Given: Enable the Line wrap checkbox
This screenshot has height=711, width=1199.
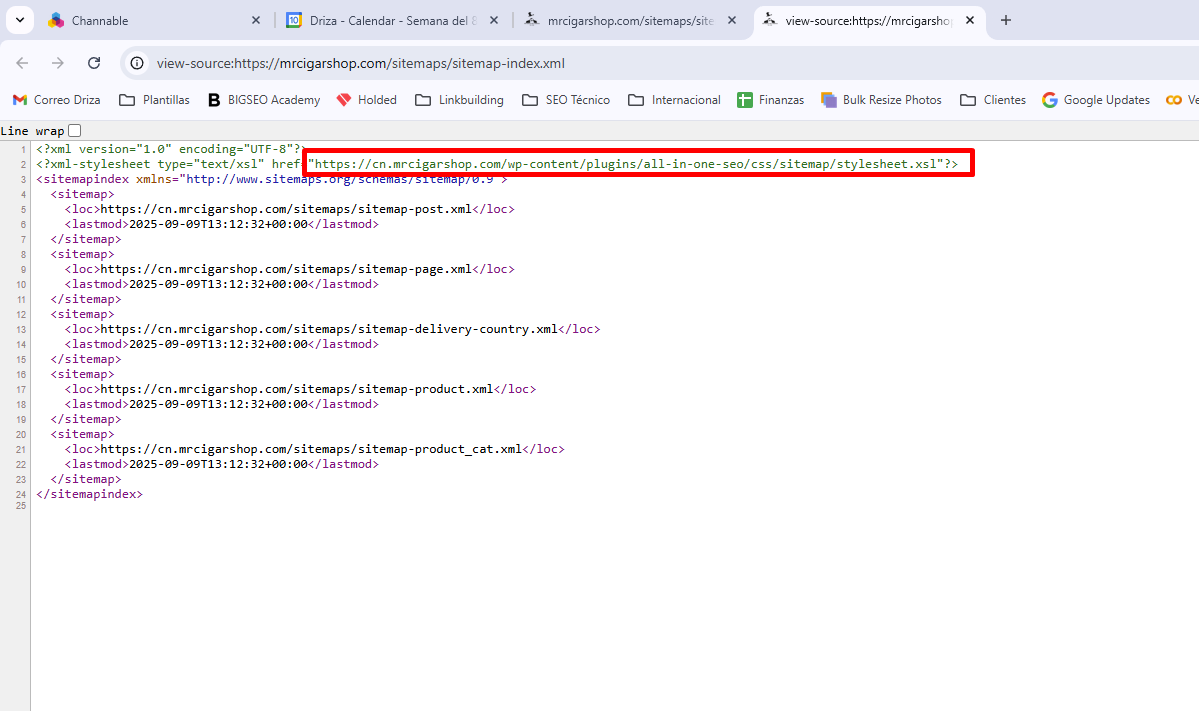Looking at the screenshot, I should (74, 131).
